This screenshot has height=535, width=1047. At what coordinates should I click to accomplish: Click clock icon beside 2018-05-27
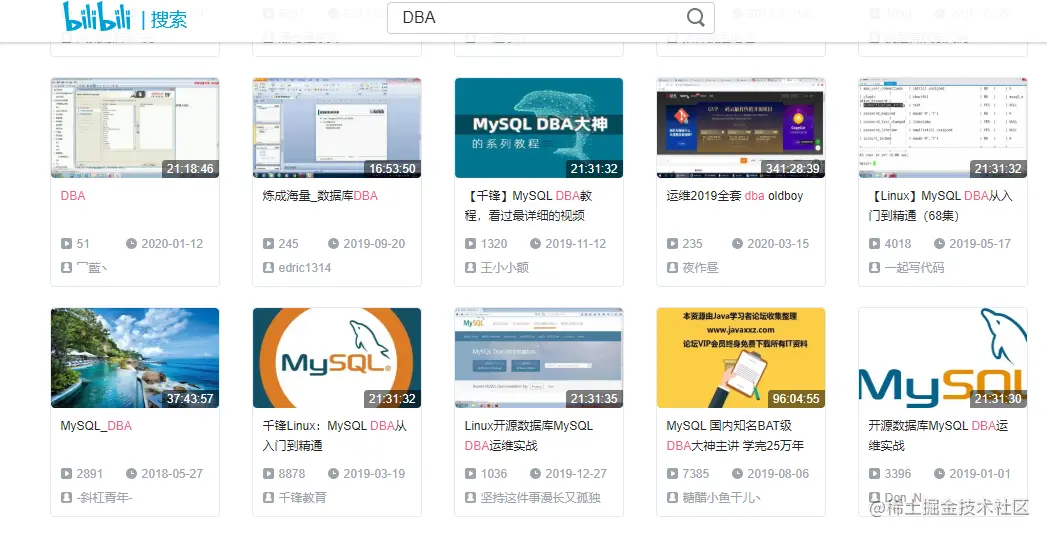[132, 474]
